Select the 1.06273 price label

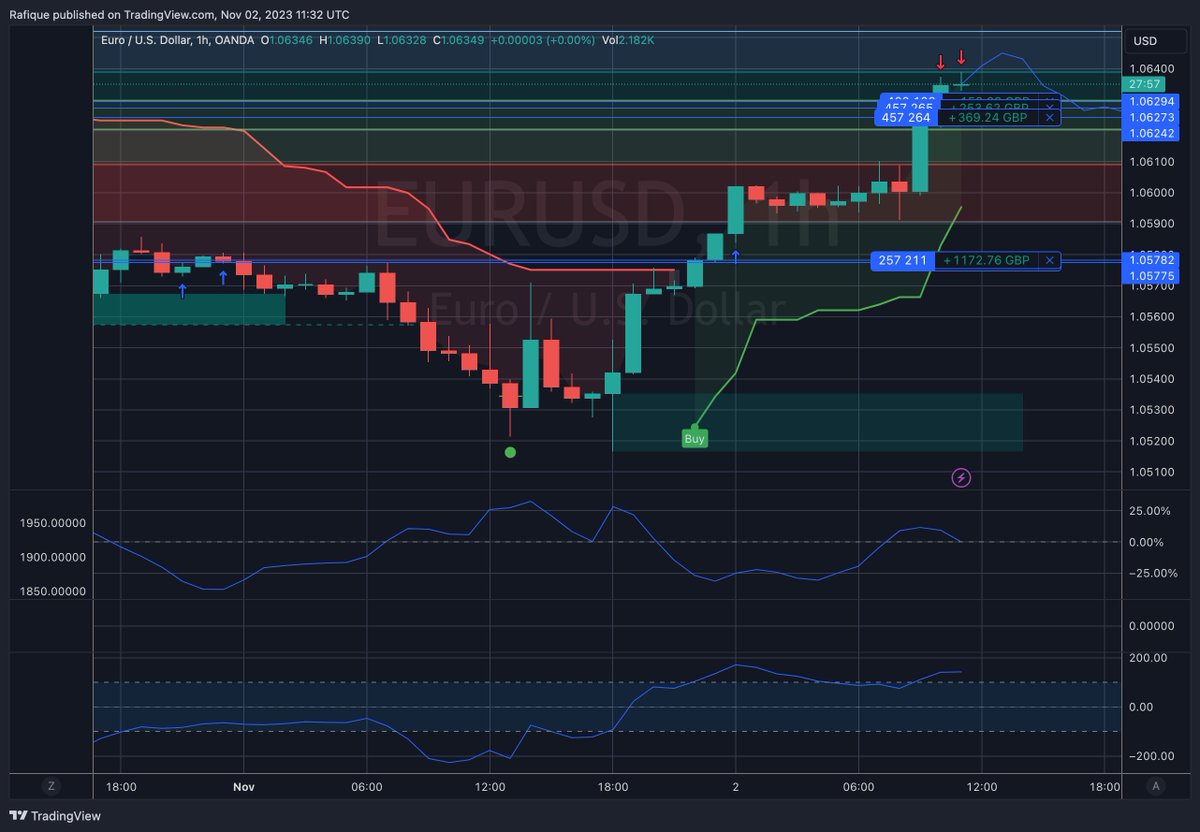pos(1152,117)
